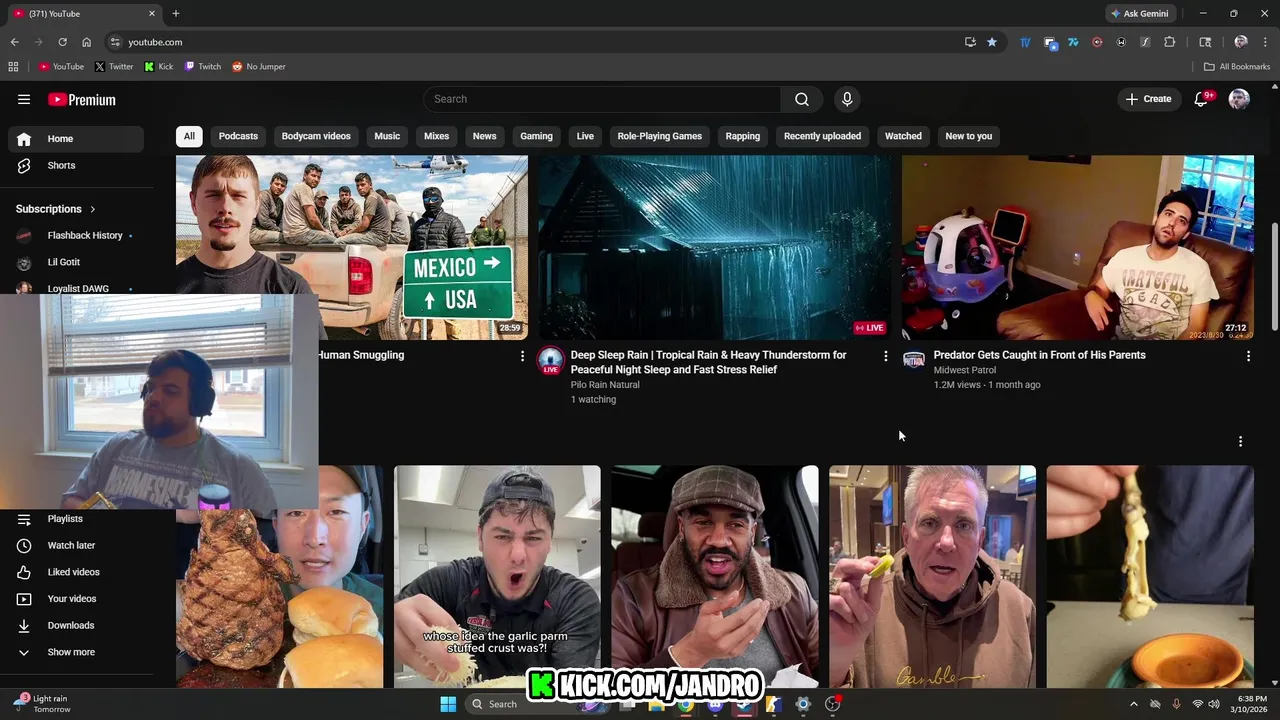Open Liked videos from the sidebar

76,572
